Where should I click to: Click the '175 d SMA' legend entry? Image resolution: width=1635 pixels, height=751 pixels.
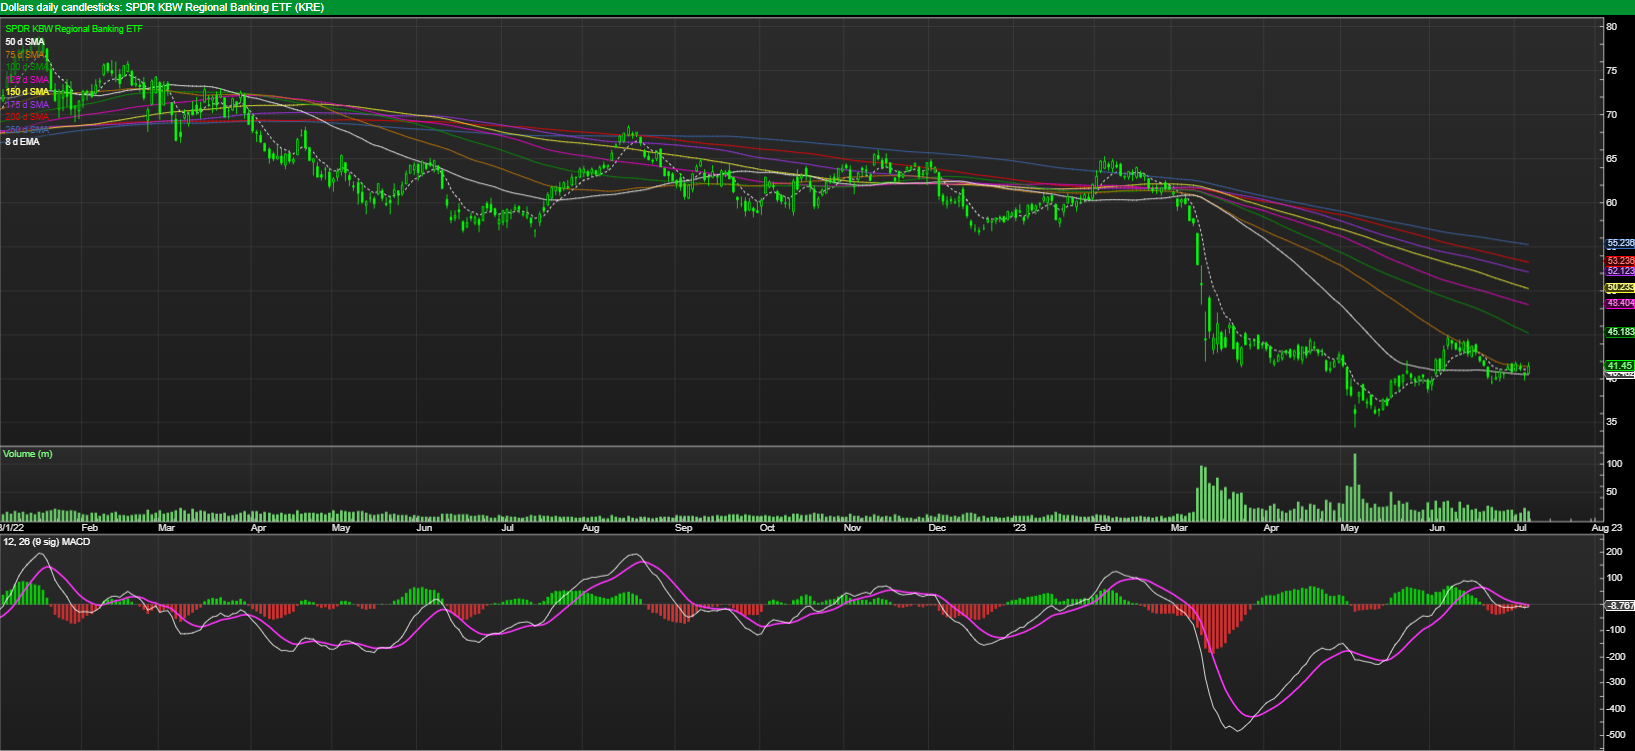[x=27, y=105]
